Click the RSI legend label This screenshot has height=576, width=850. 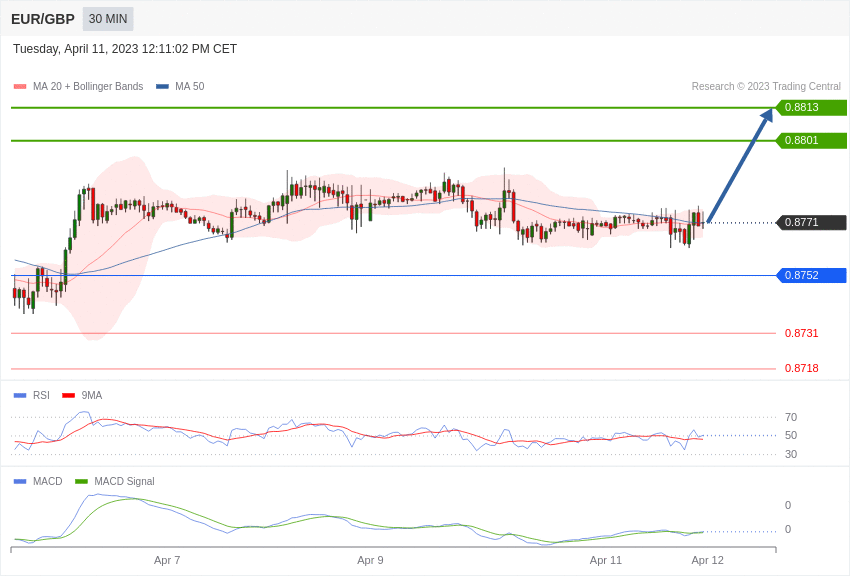pos(41,395)
